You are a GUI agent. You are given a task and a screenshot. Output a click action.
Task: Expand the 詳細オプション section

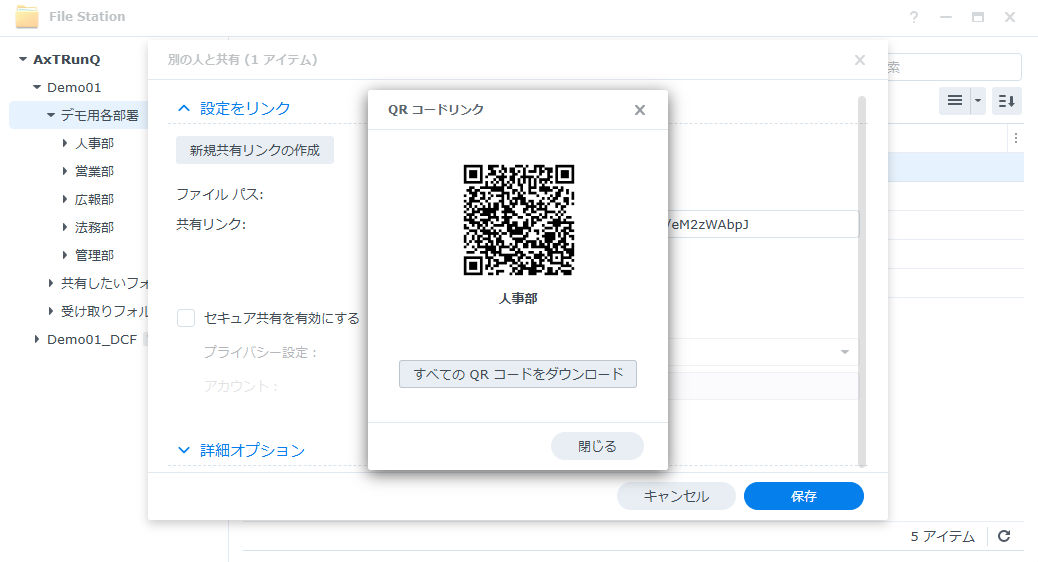click(x=184, y=450)
